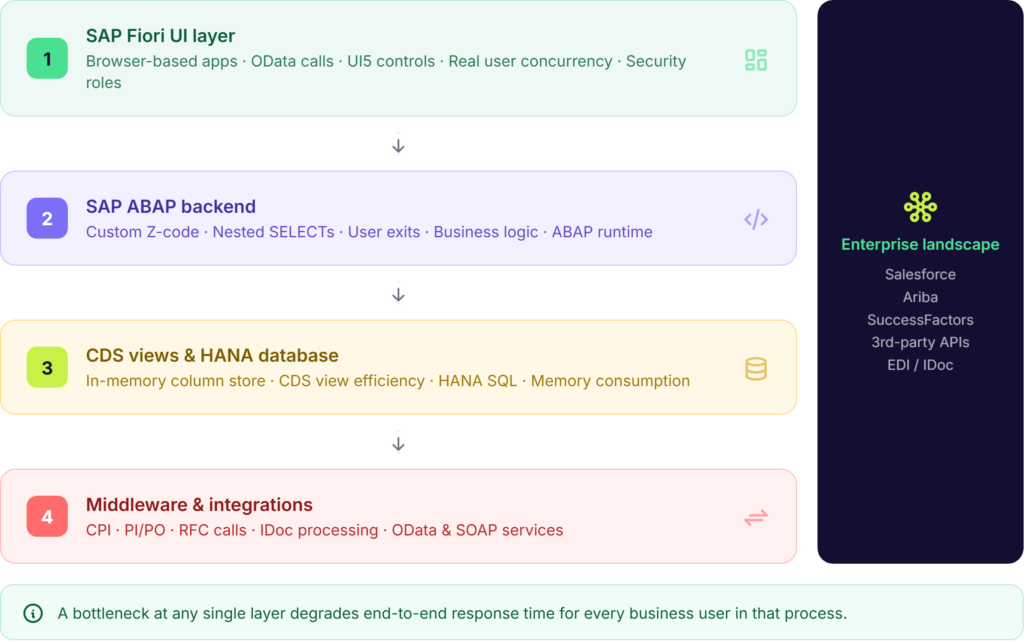Select Middleware & integrations heading
The height and width of the screenshot is (641, 1024).
pos(199,505)
